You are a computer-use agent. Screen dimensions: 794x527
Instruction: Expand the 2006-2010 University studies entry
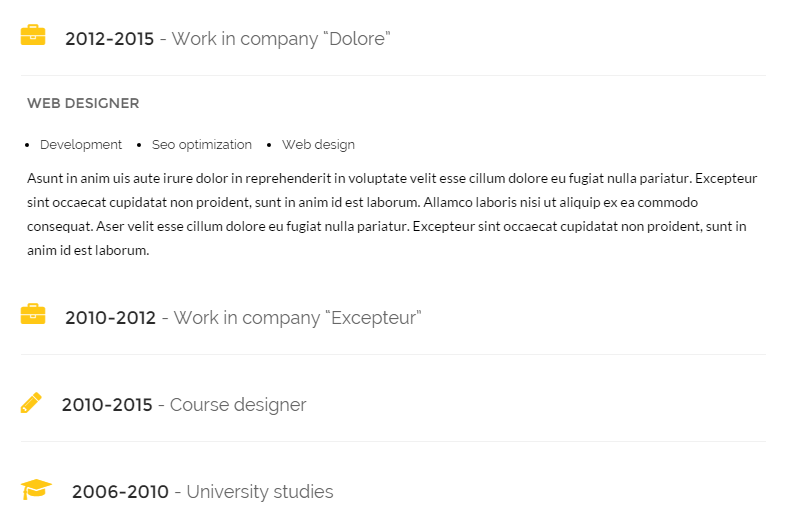(393, 492)
